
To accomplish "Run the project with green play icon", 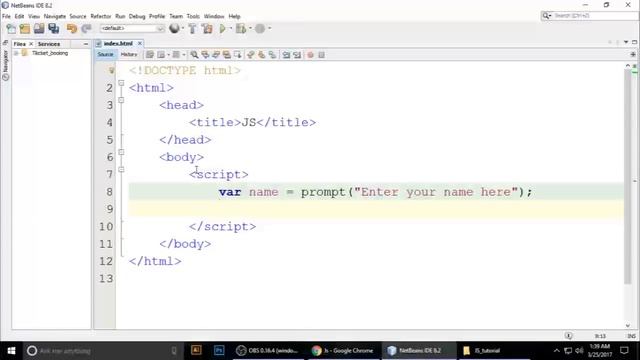I will [x=222, y=29].
